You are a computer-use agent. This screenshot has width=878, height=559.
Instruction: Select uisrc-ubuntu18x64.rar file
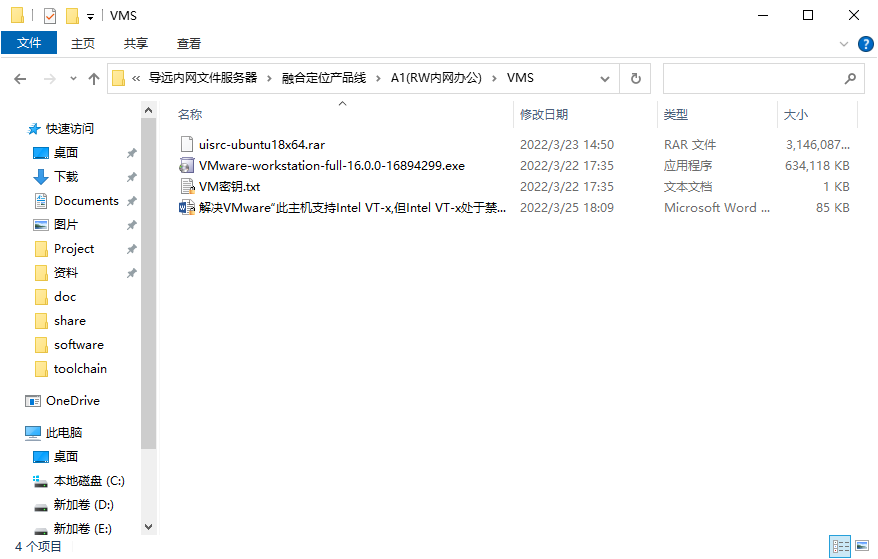(x=261, y=145)
